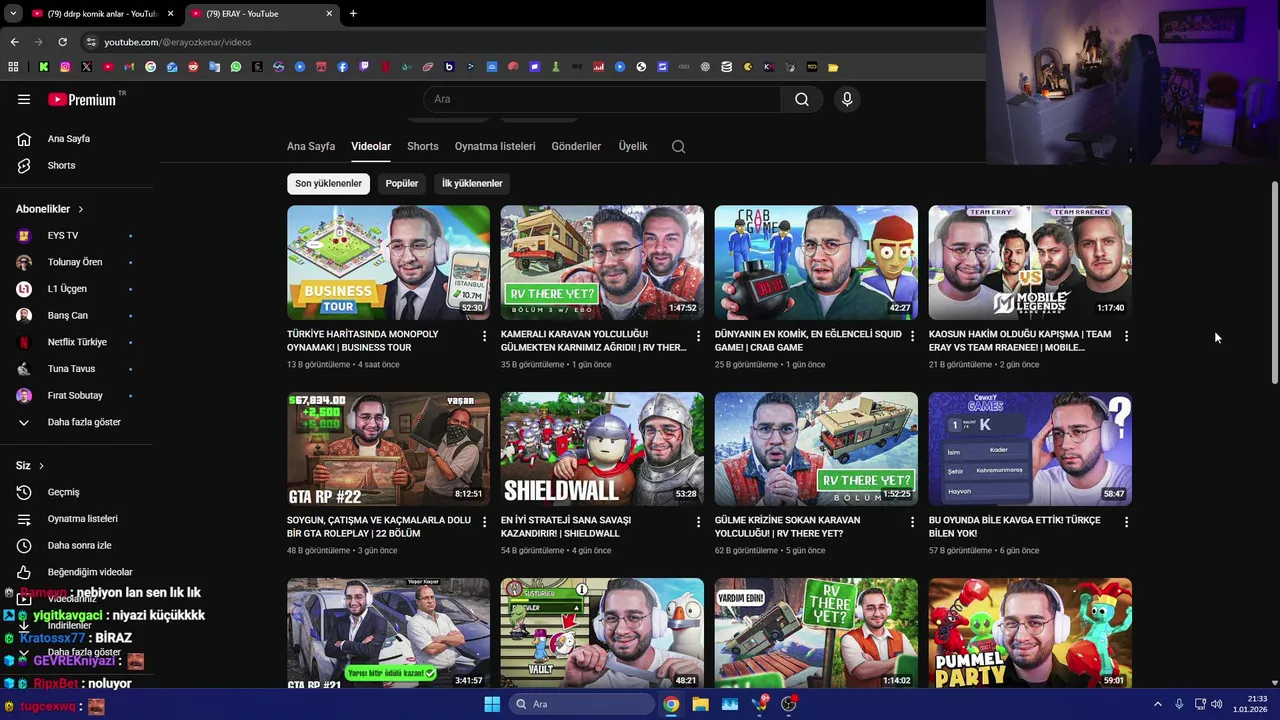Select the Son yüklenenler filter chip
This screenshot has height=720, width=1280.
(328, 183)
